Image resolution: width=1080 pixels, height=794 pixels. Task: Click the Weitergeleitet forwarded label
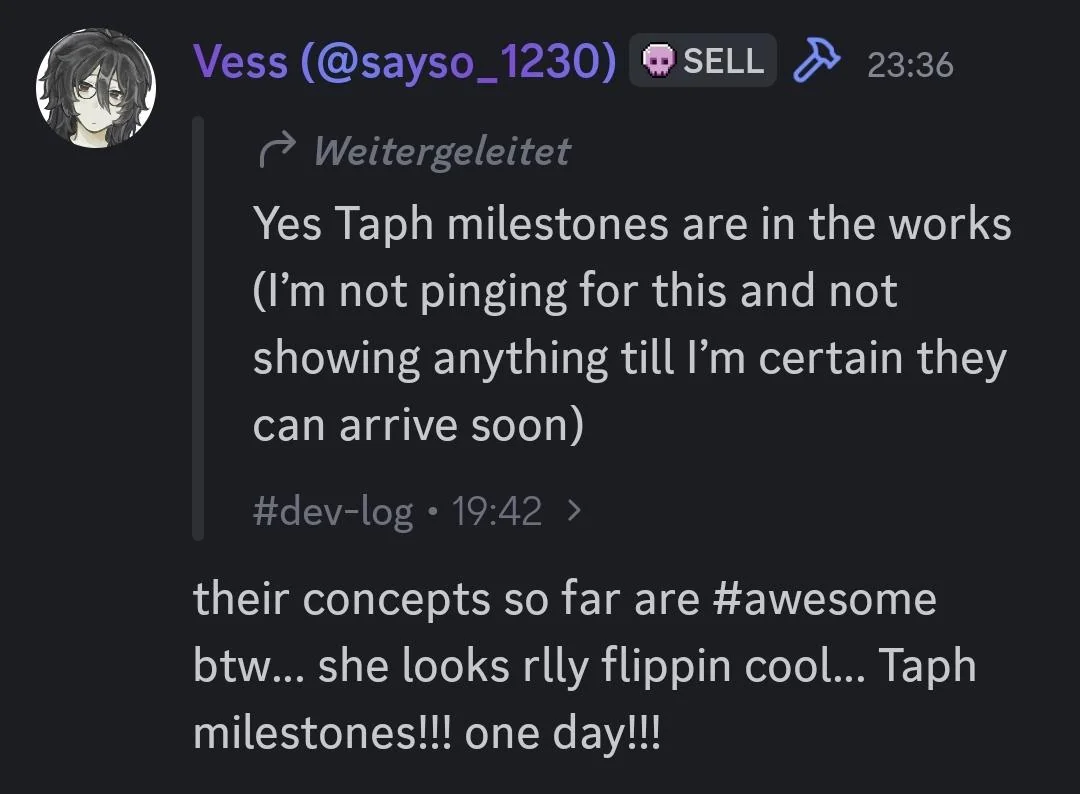tap(441, 152)
